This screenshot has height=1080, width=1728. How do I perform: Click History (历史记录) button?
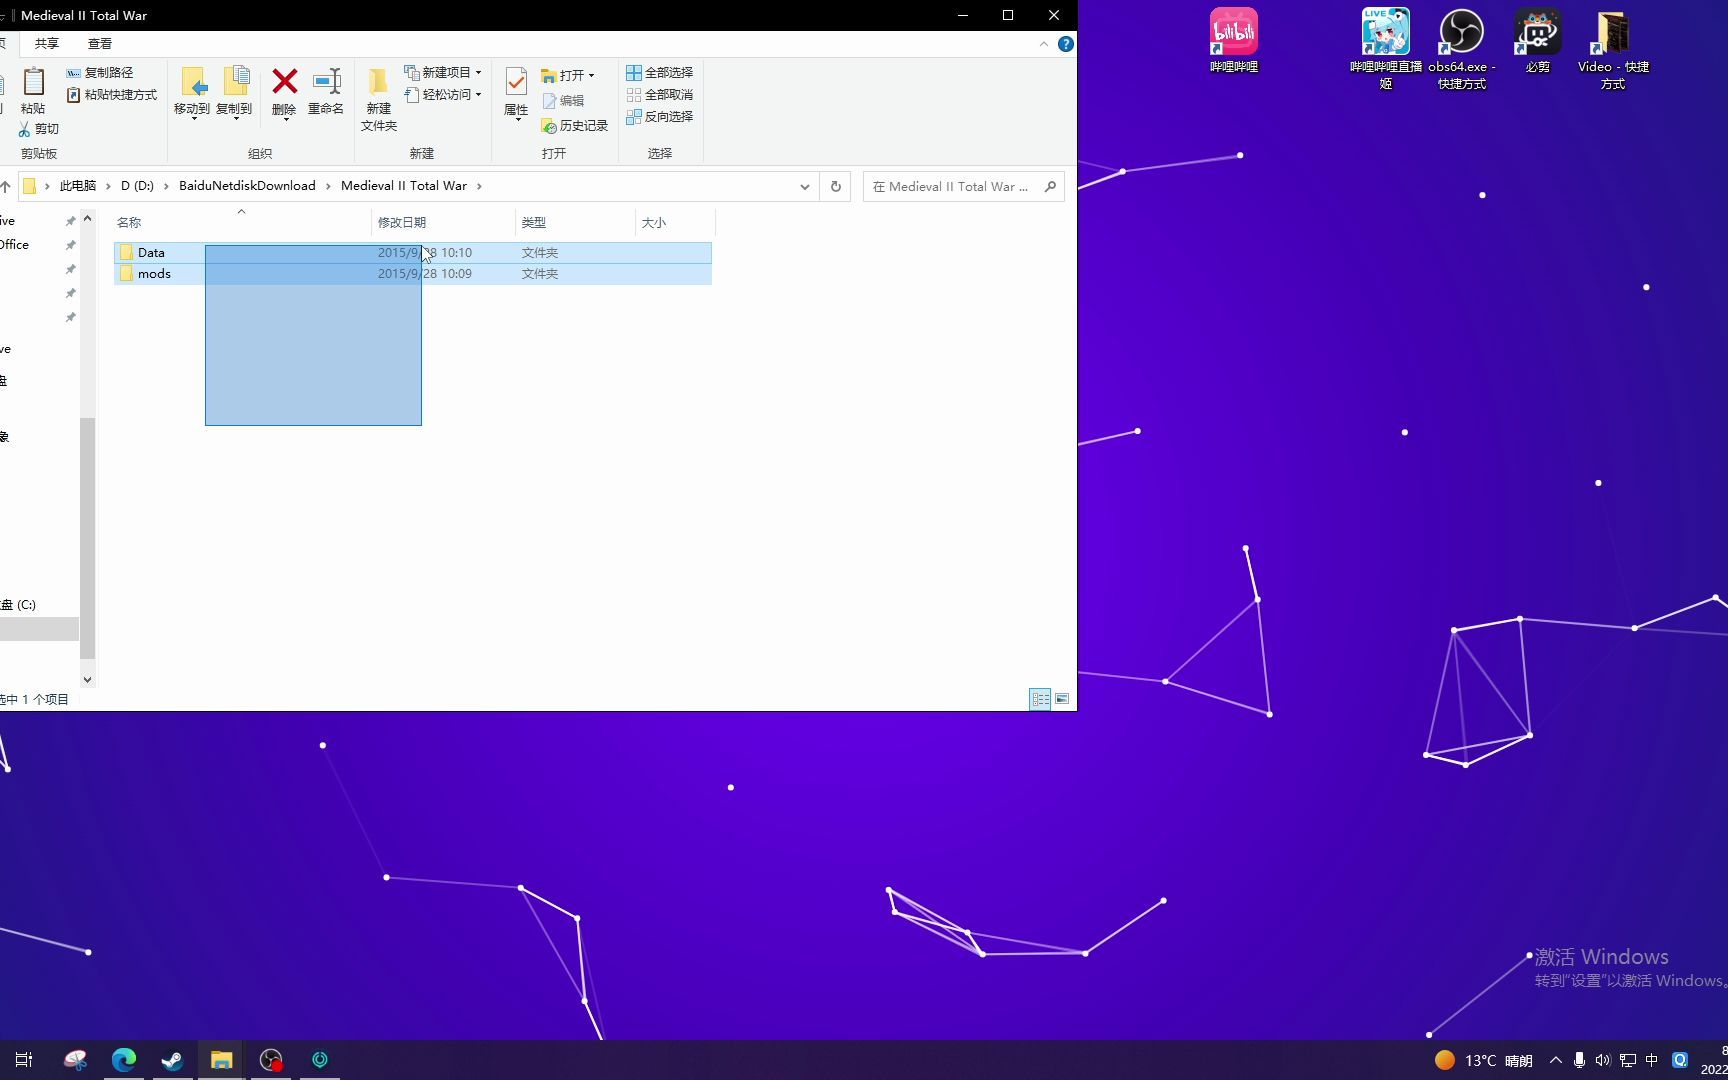575,126
